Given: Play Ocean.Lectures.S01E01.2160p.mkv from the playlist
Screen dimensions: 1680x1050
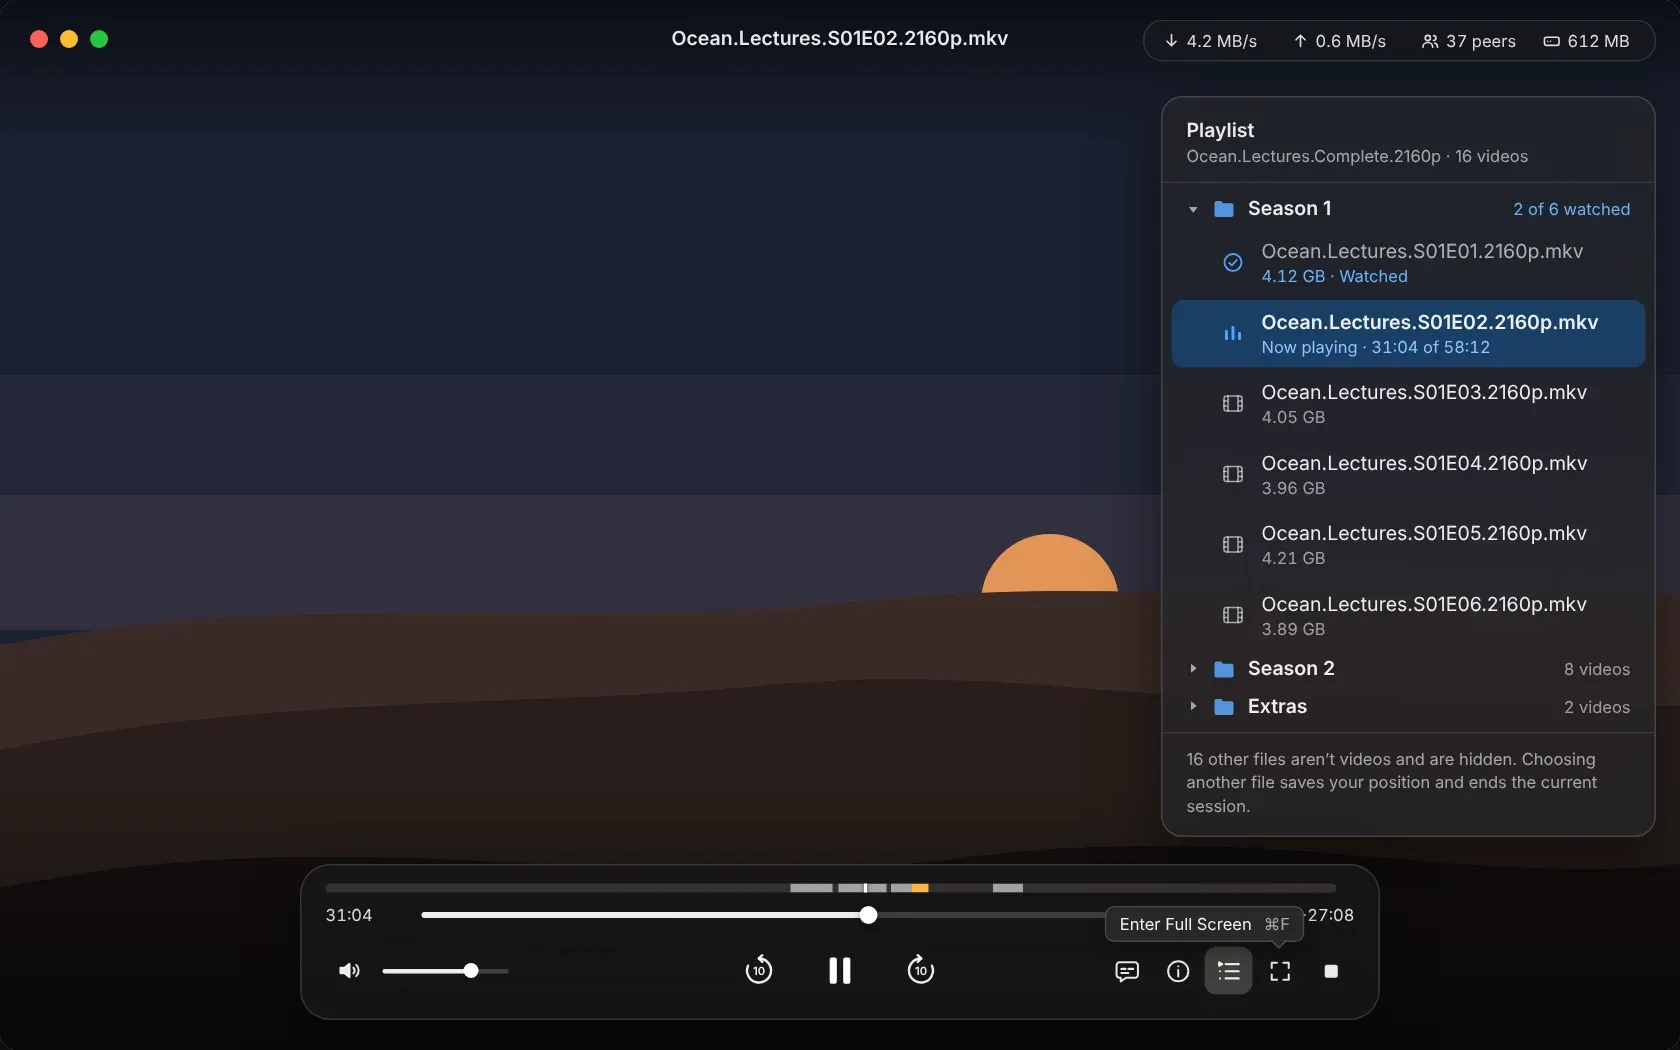Looking at the screenshot, I should point(1408,263).
